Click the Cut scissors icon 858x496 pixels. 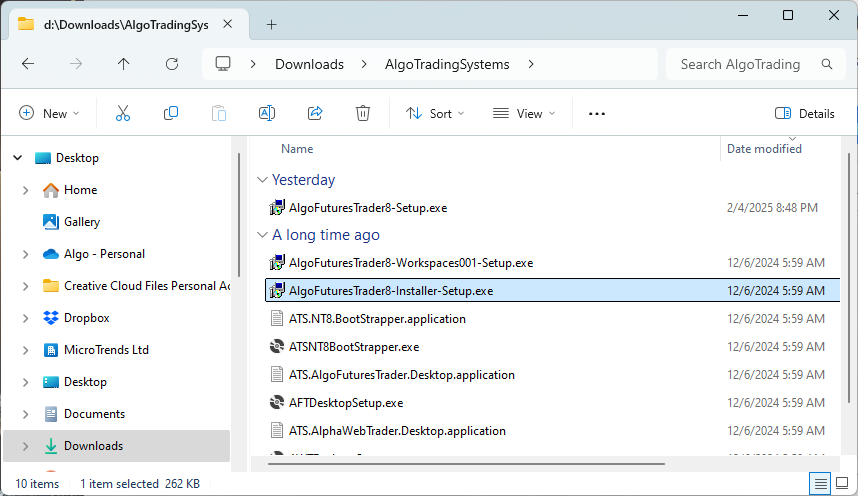pyautogui.click(x=123, y=113)
